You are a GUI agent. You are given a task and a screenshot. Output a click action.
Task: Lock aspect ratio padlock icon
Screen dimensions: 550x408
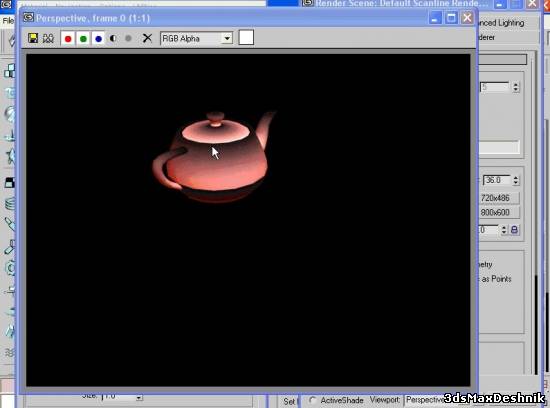514,230
